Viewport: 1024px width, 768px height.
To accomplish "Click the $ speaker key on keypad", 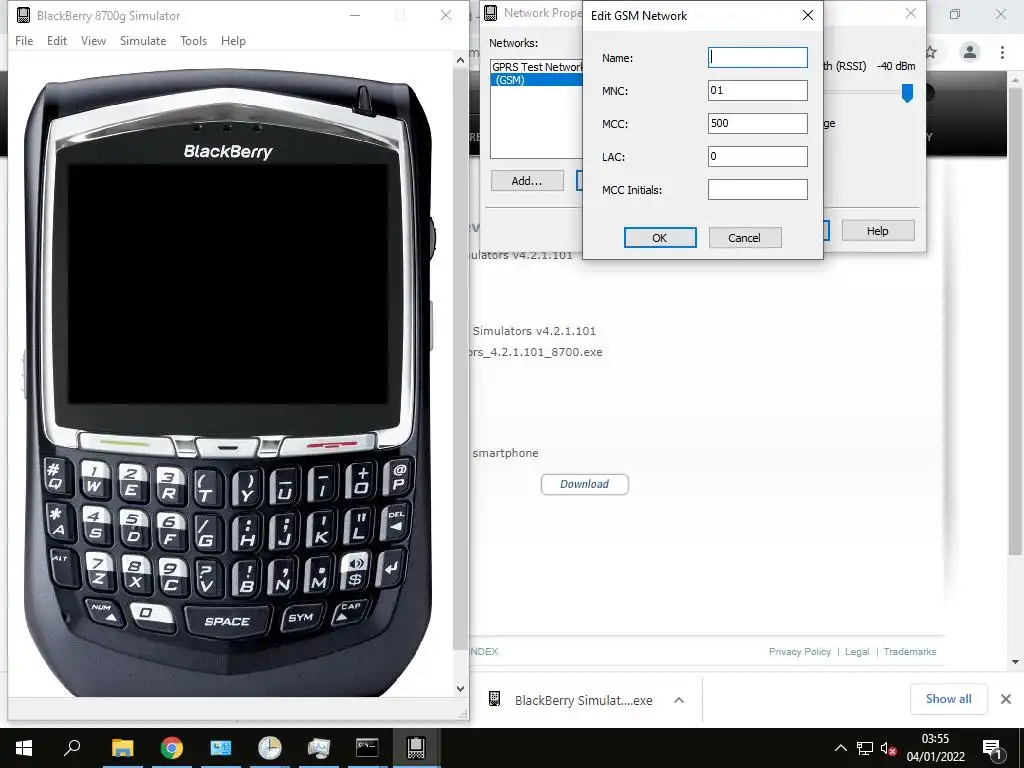I will click(355, 571).
